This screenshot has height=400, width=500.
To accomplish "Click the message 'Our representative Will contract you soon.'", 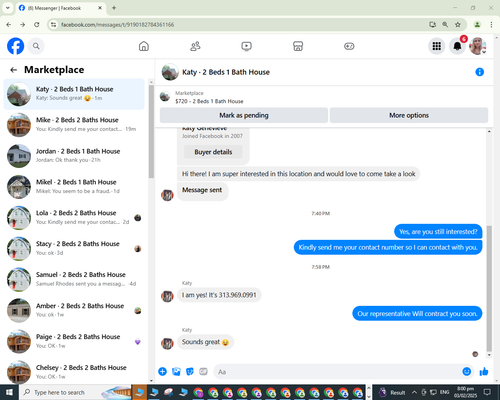I will (417, 314).
